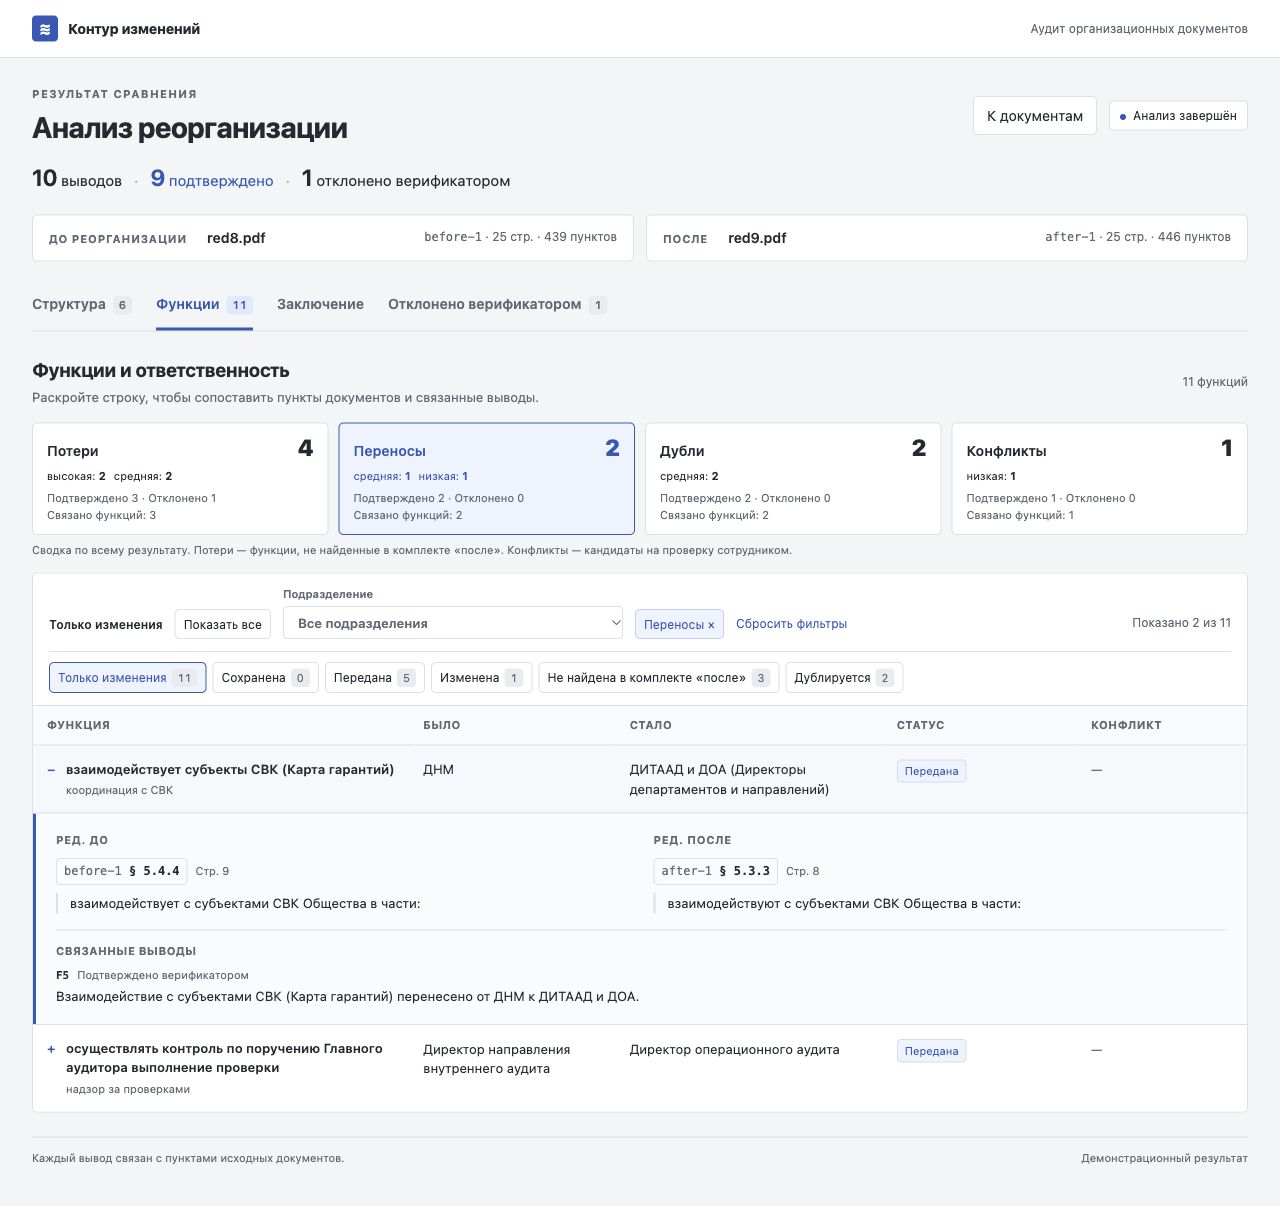This screenshot has width=1280, height=1206.
Task: Click the Контур изменений logo icon
Action: tap(45, 29)
